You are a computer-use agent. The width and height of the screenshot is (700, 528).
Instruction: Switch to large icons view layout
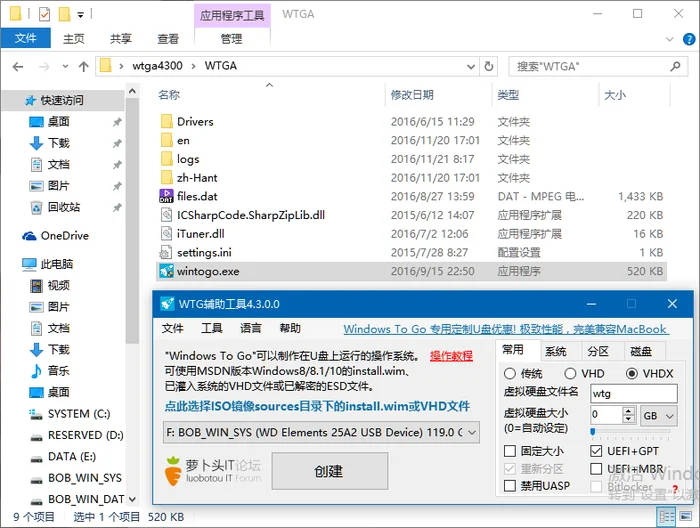686,517
